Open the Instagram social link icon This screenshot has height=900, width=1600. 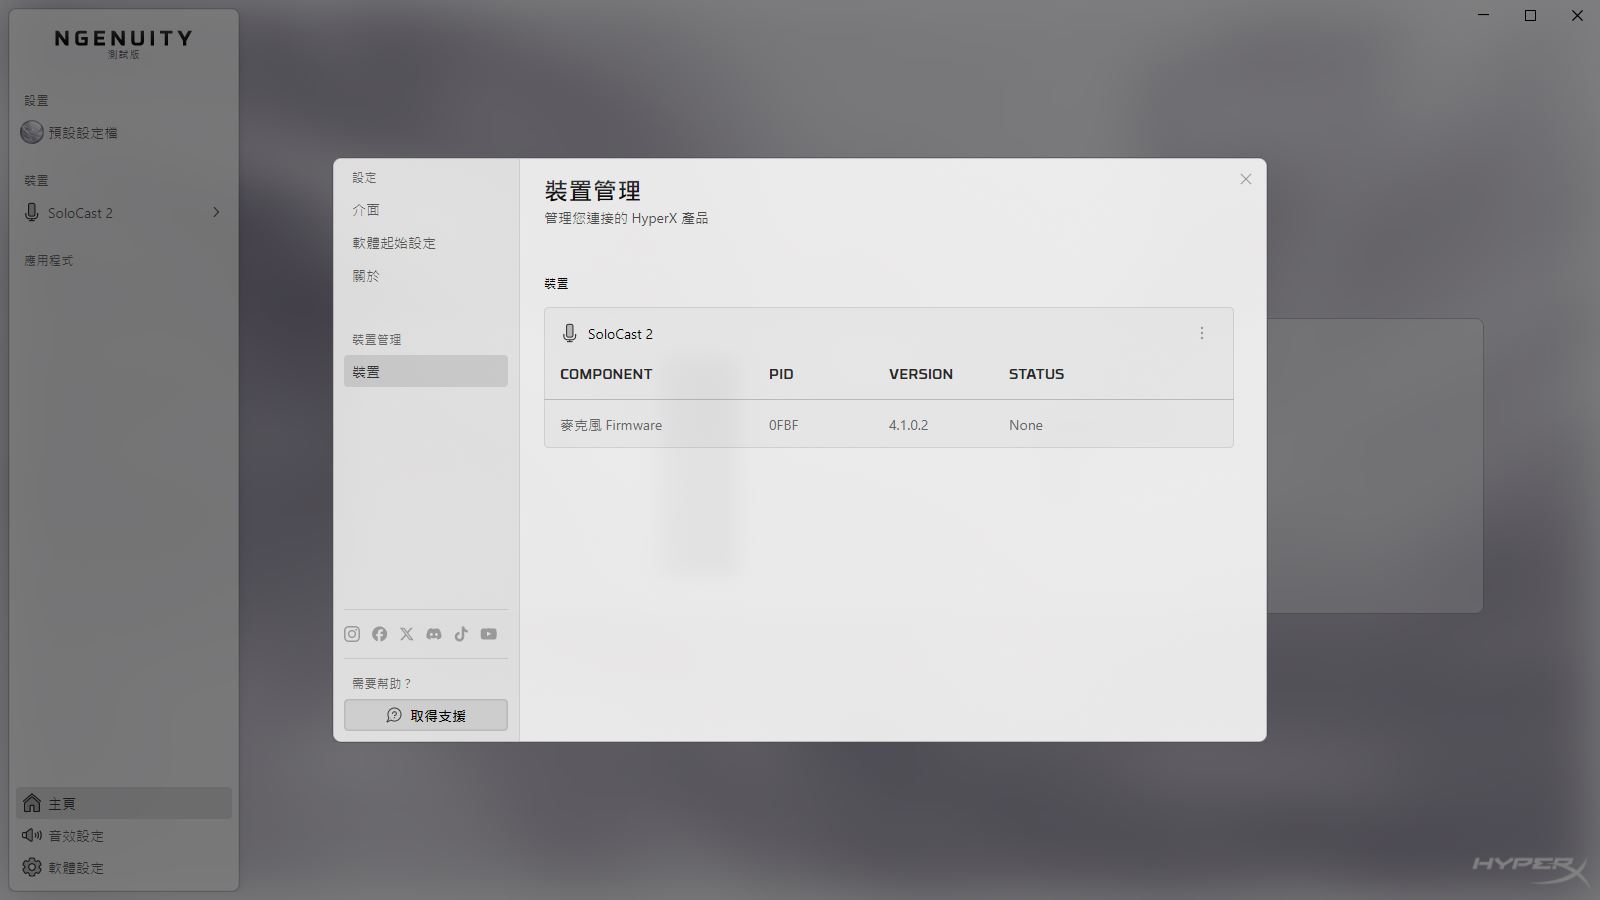pyautogui.click(x=352, y=634)
